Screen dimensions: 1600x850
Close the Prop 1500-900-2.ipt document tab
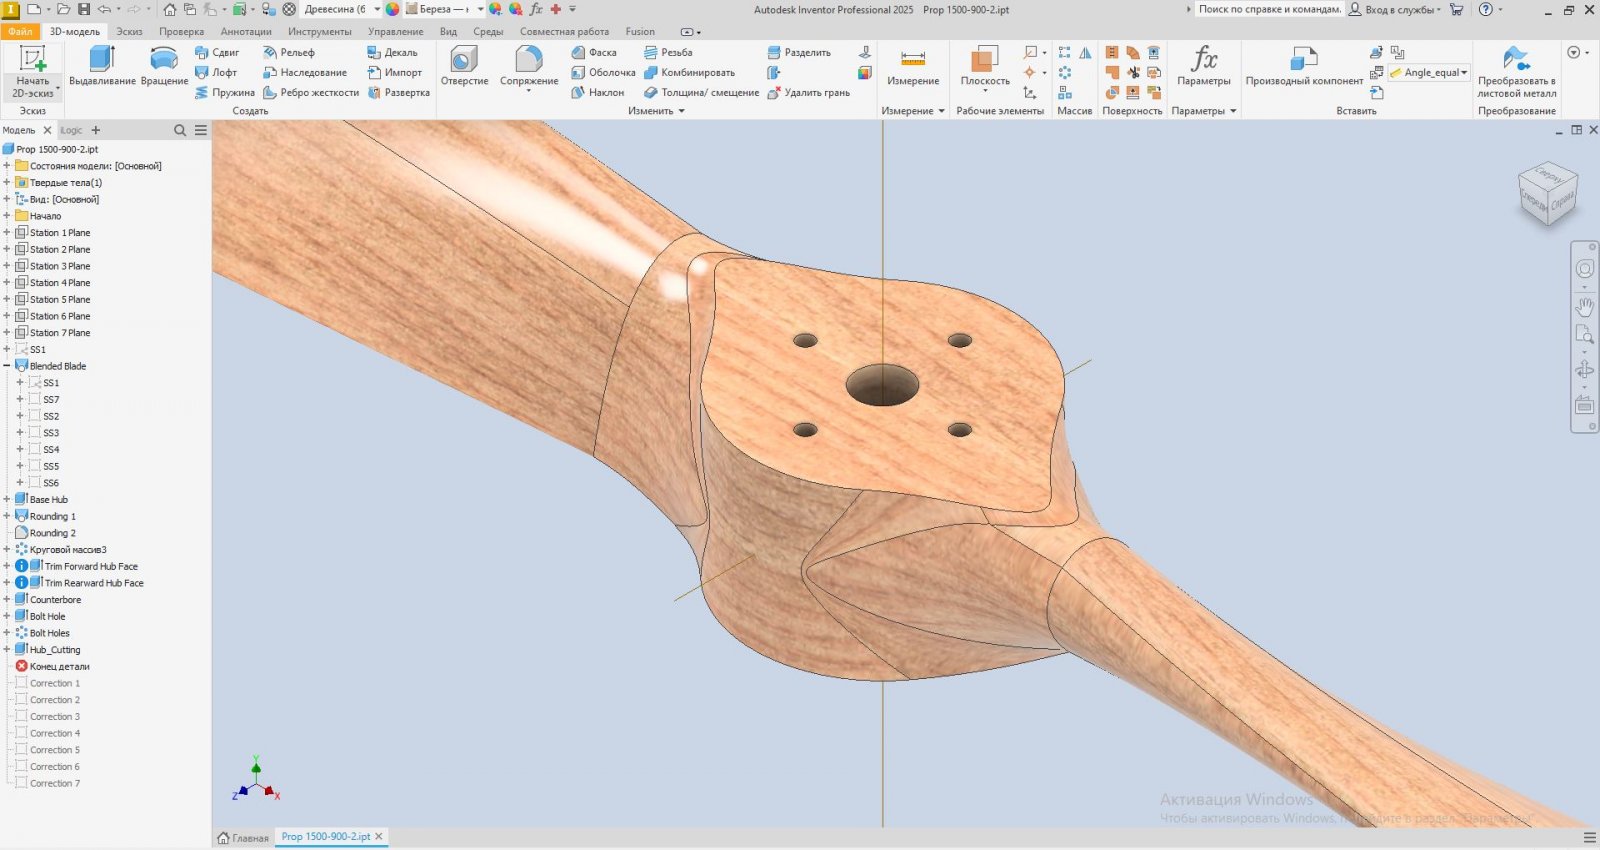click(x=379, y=836)
